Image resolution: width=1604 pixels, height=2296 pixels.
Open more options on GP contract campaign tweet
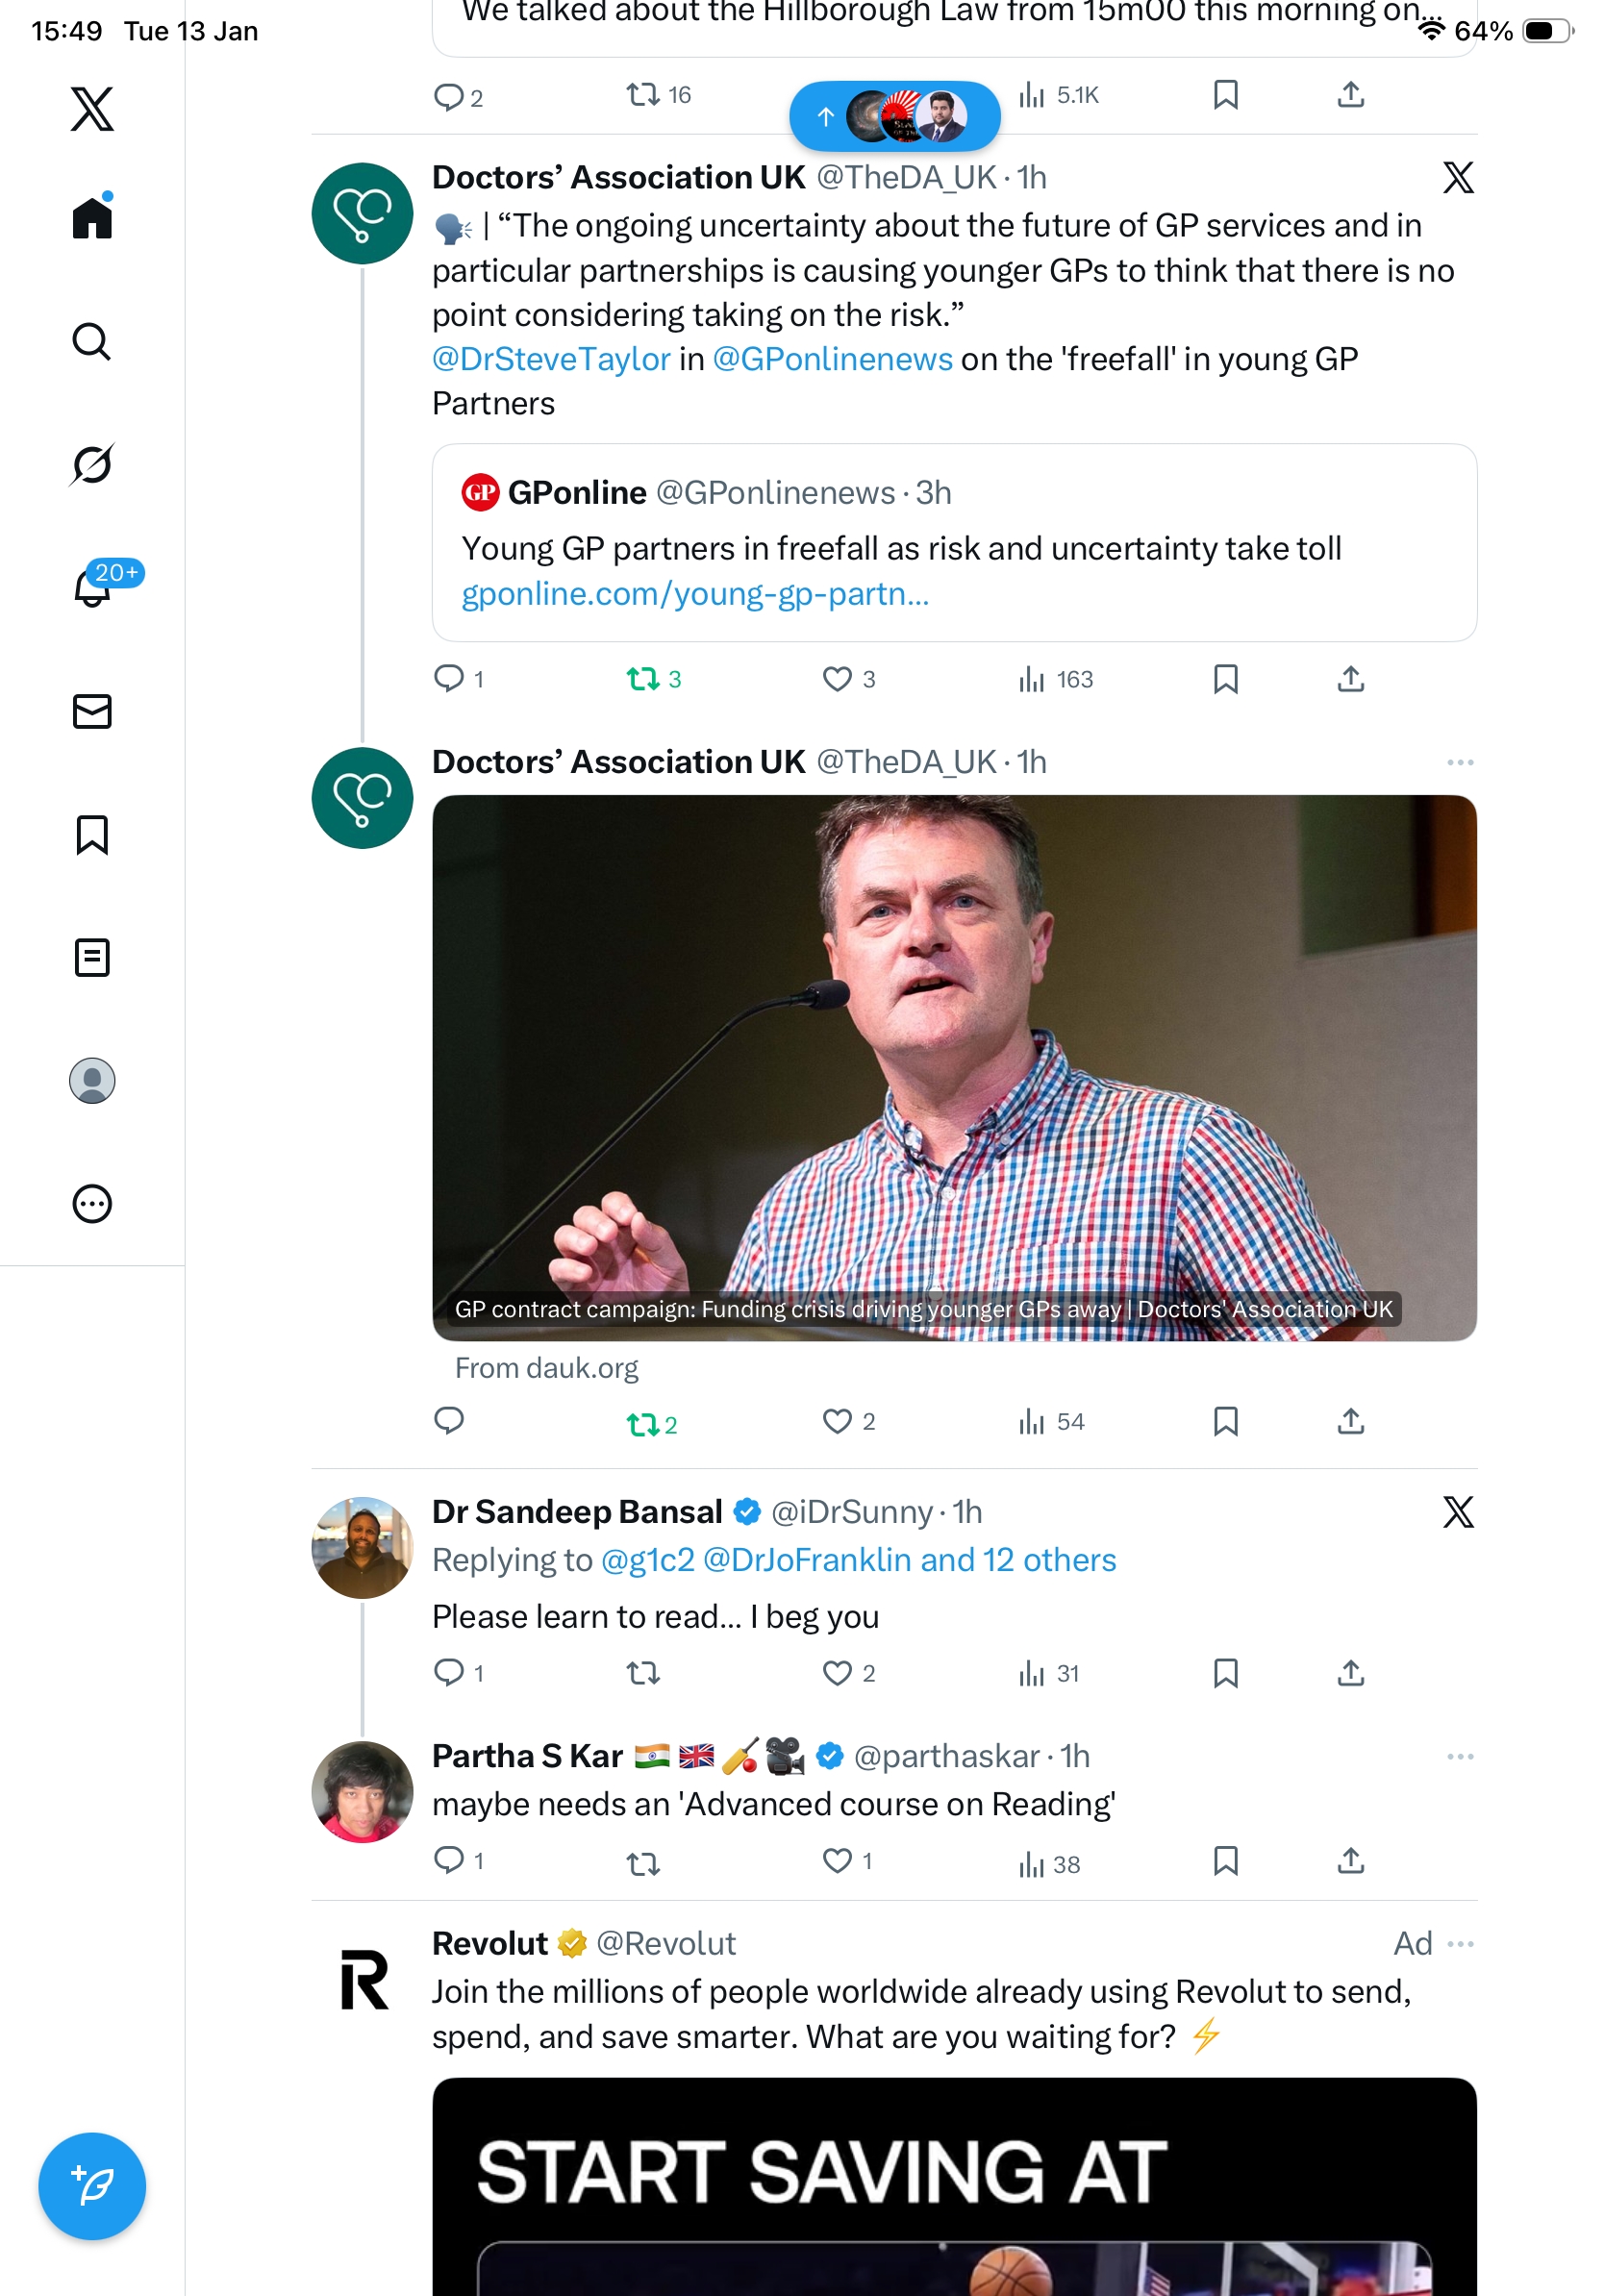(x=1459, y=763)
